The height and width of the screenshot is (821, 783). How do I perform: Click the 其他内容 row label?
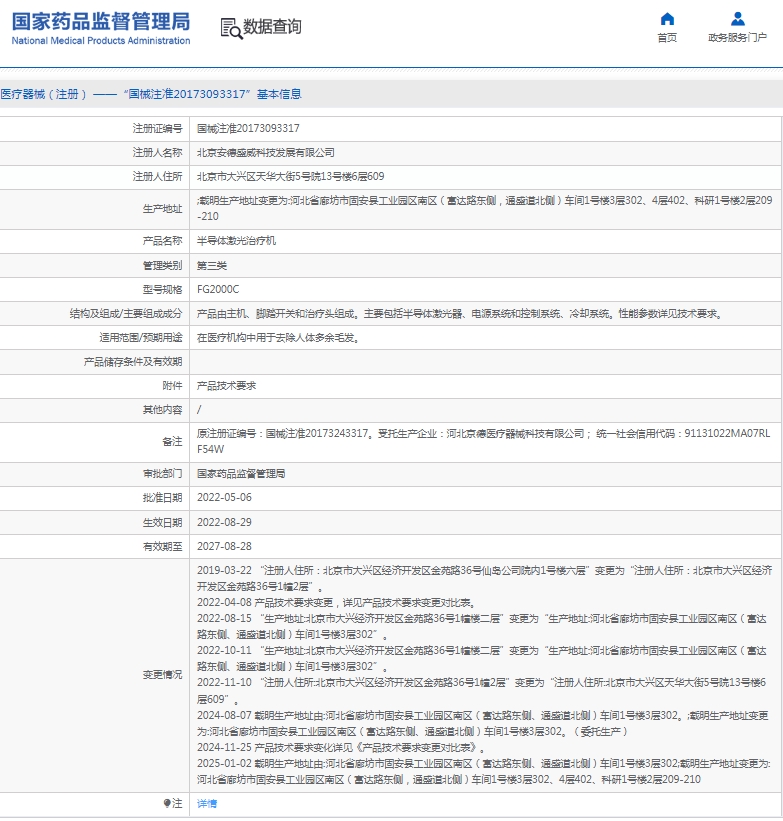point(162,410)
